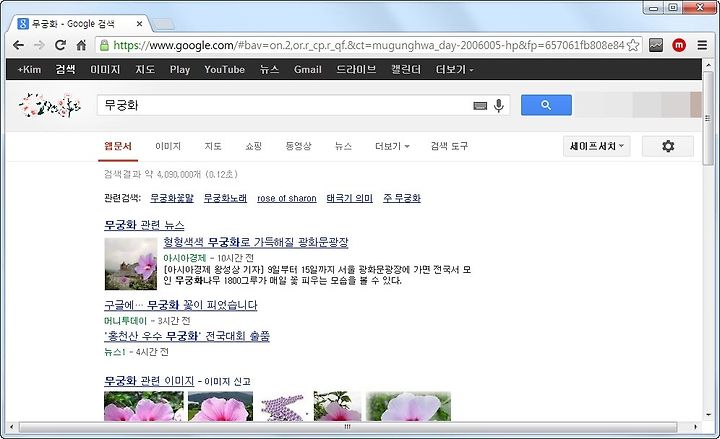Click the news thumbnail of flower and rock
Screen dimensions: 720x439
tap(131, 264)
